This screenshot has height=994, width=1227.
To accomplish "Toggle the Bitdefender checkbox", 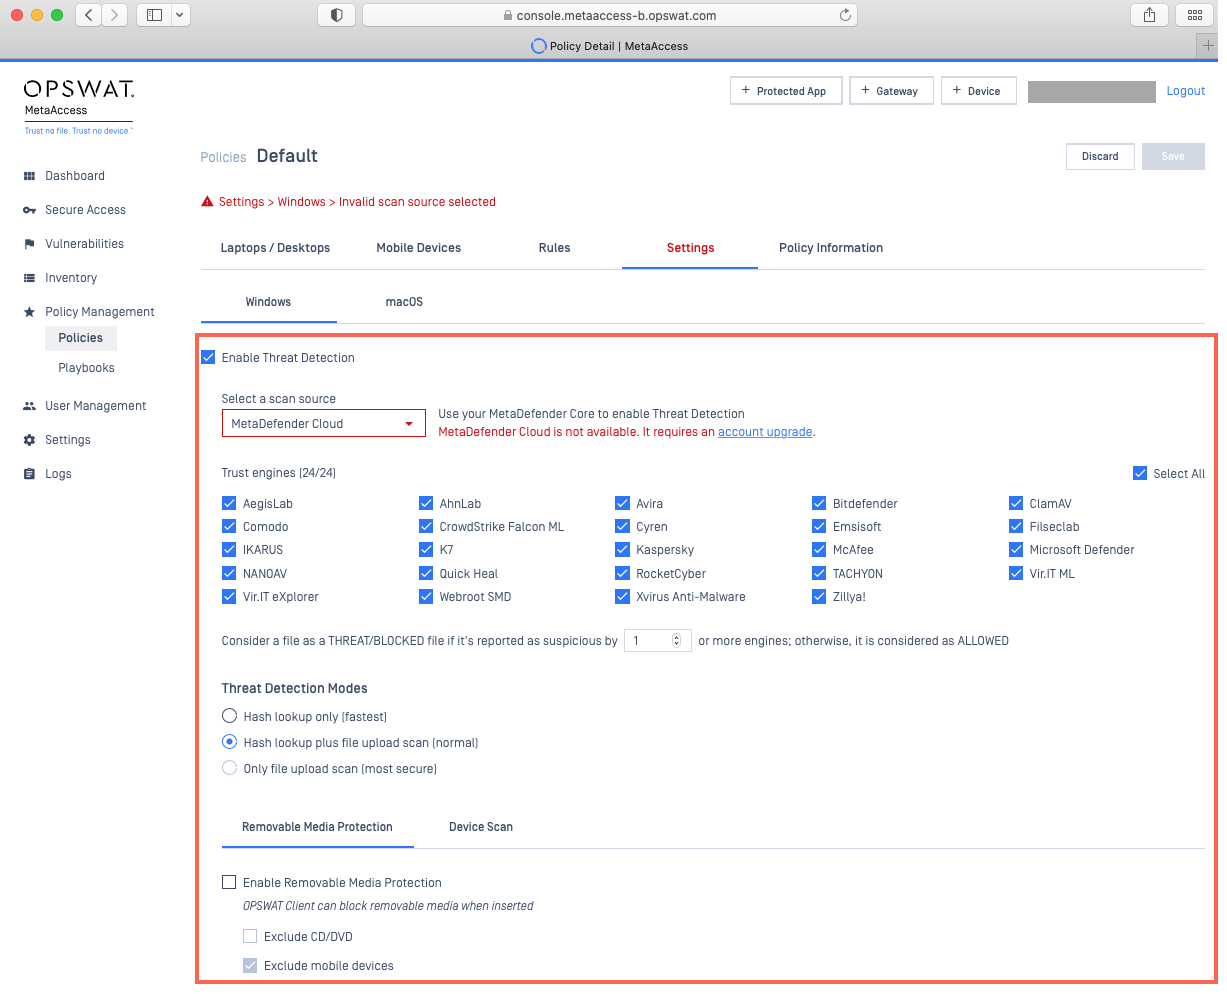I will (x=820, y=504).
